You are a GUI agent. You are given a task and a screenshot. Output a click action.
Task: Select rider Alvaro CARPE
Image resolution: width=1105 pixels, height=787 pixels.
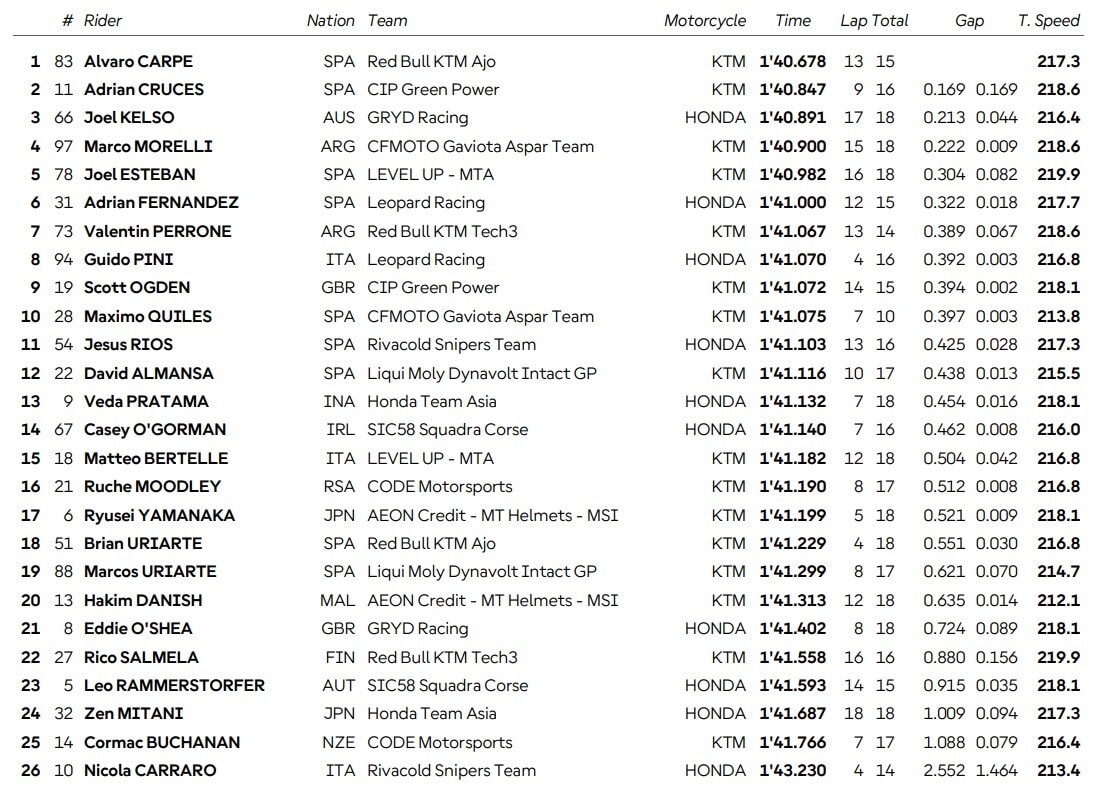pyautogui.click(x=138, y=61)
